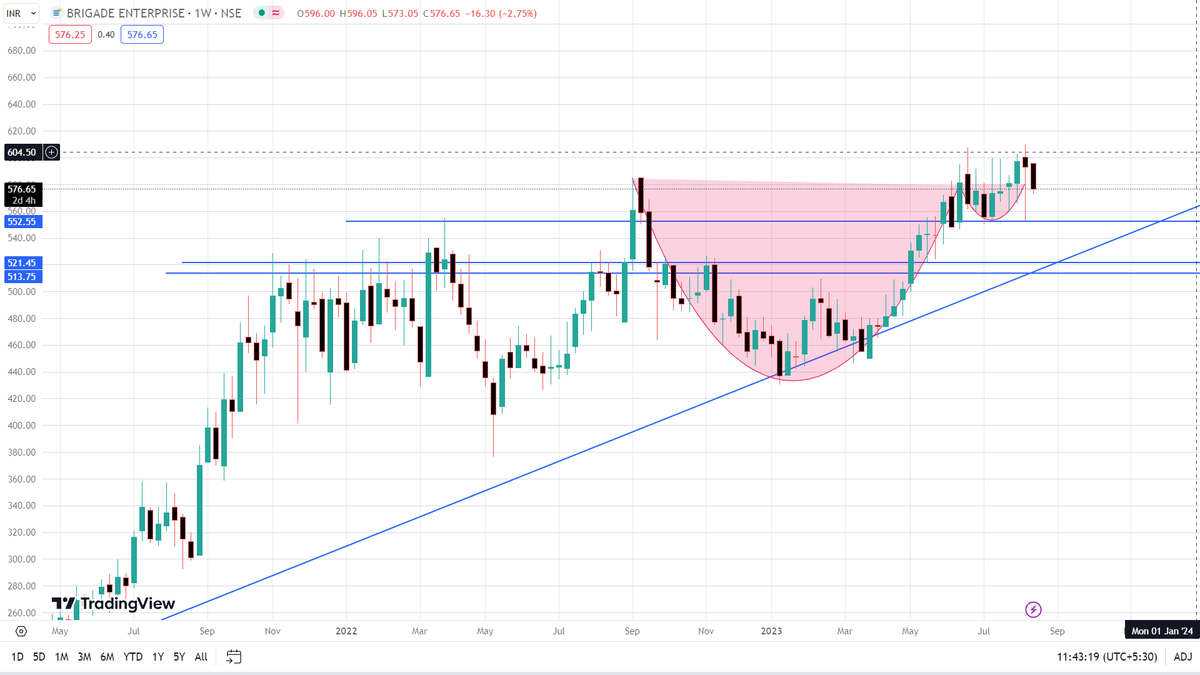1200x675 pixels.
Task: Click the 11:43:19 (UTC+5:30) timezone button
Action: click(x=1108, y=657)
